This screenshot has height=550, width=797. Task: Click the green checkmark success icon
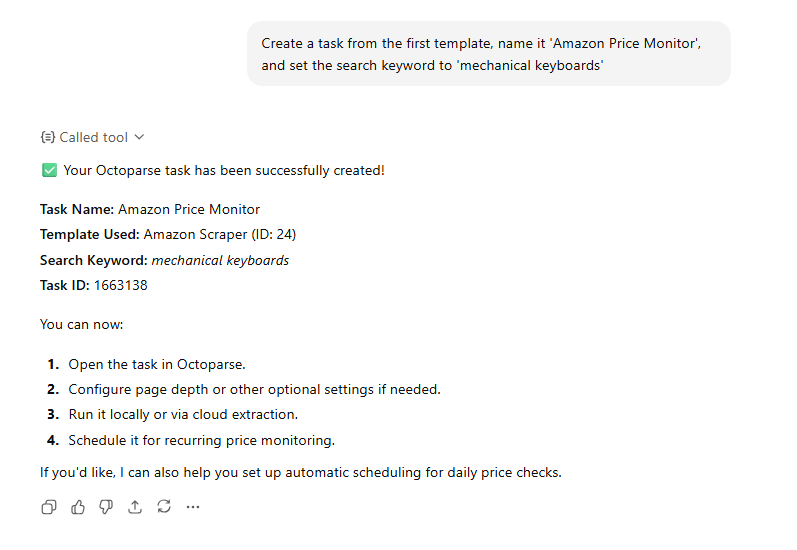[49, 170]
